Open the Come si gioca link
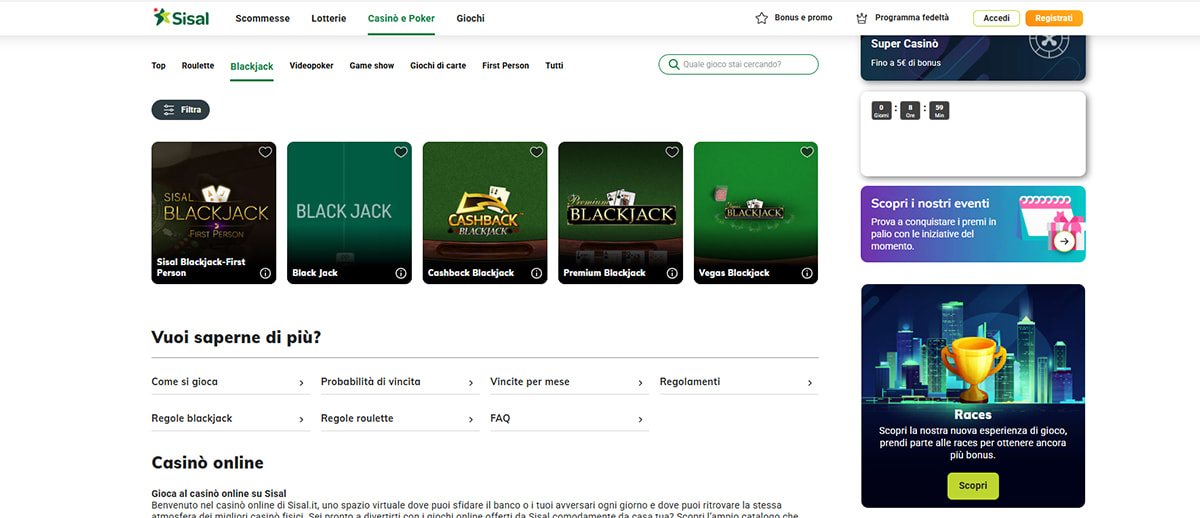Viewport: 1200px width, 518px height. coord(229,383)
